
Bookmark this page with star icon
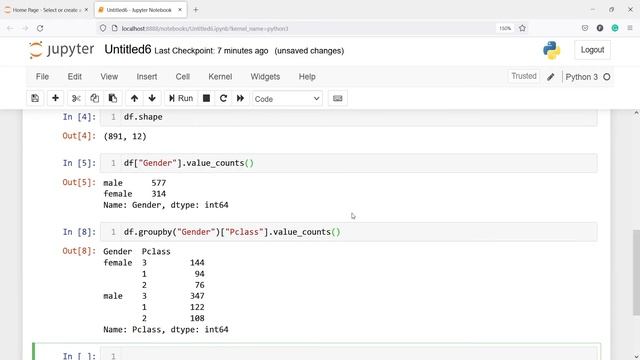(522, 28)
